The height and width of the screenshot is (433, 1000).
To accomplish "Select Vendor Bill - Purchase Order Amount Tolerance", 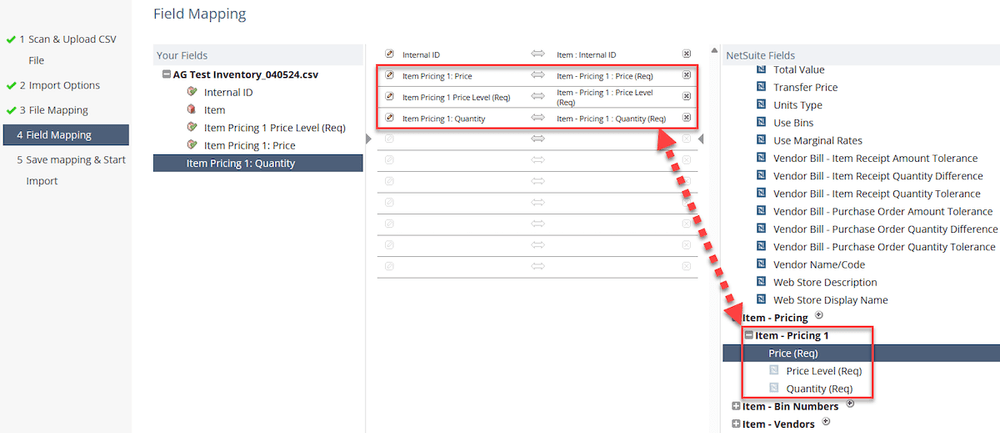I will (883, 211).
